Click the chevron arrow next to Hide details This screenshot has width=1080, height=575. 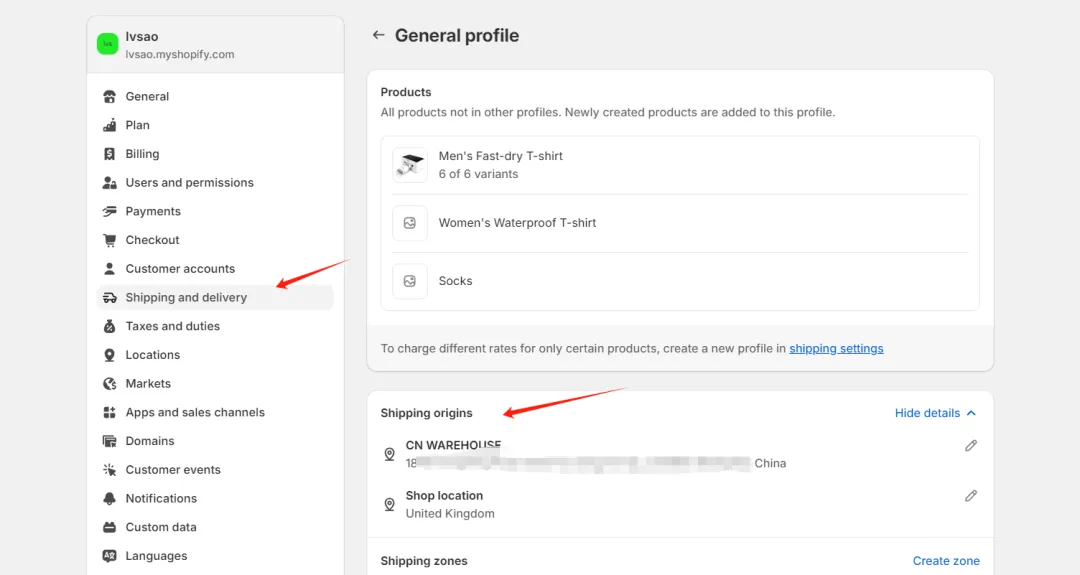tap(971, 413)
